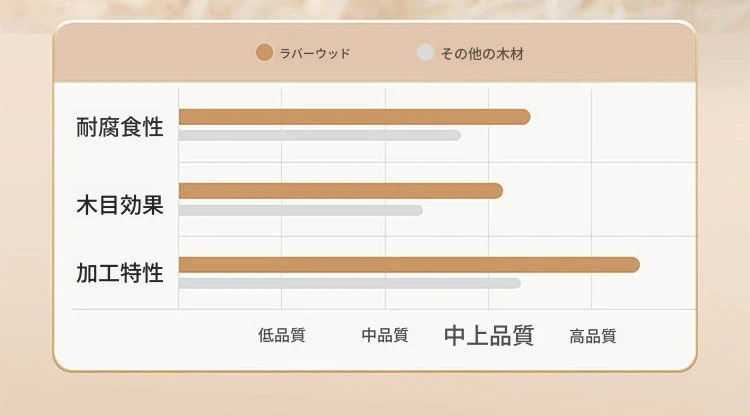The image size is (750, 416).
Task: Click the orange ラバーウッド legend circle
Action: click(x=264, y=53)
